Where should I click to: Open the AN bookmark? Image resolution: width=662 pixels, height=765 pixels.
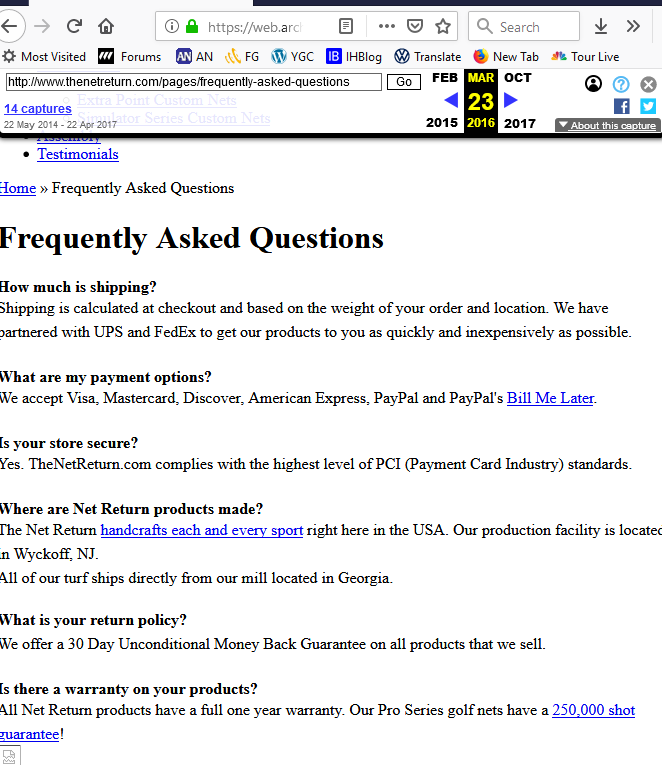[195, 57]
